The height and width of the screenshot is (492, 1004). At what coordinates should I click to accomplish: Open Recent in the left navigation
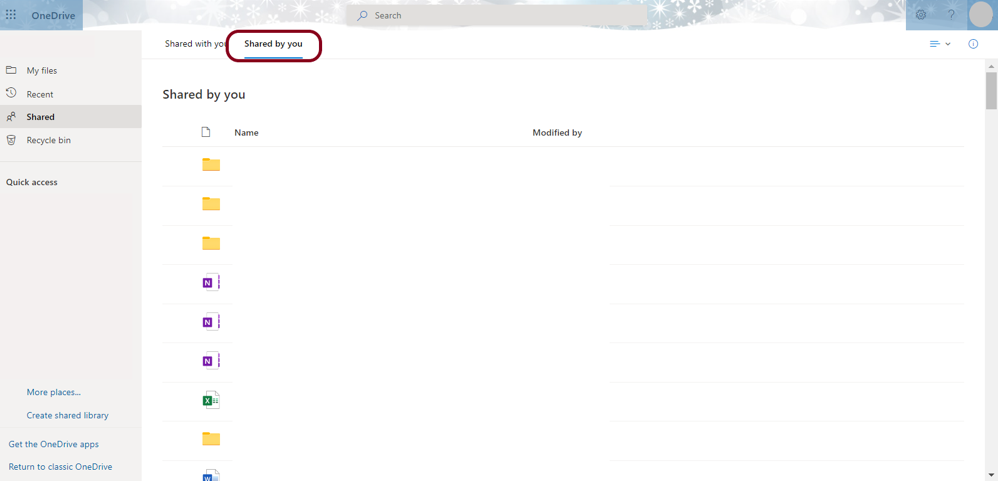tap(40, 95)
